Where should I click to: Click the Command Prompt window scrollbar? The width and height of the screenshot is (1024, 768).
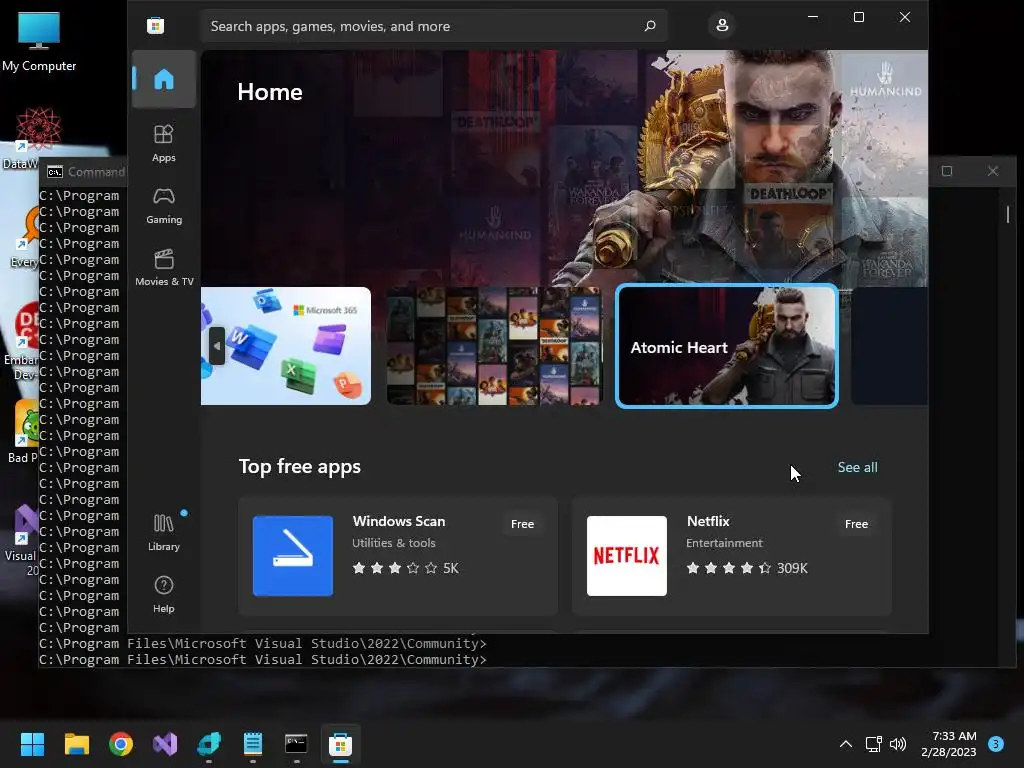click(x=1008, y=214)
